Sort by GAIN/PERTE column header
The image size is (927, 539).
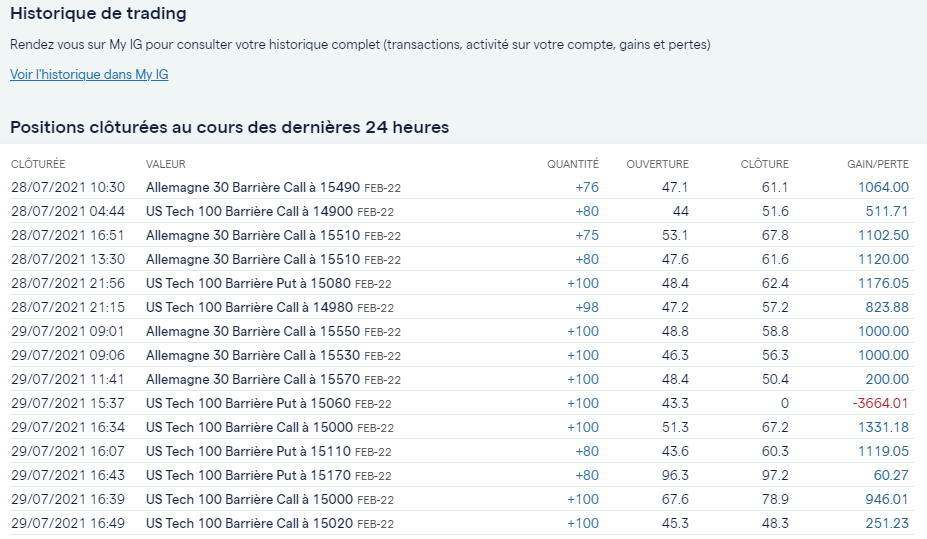(877, 164)
